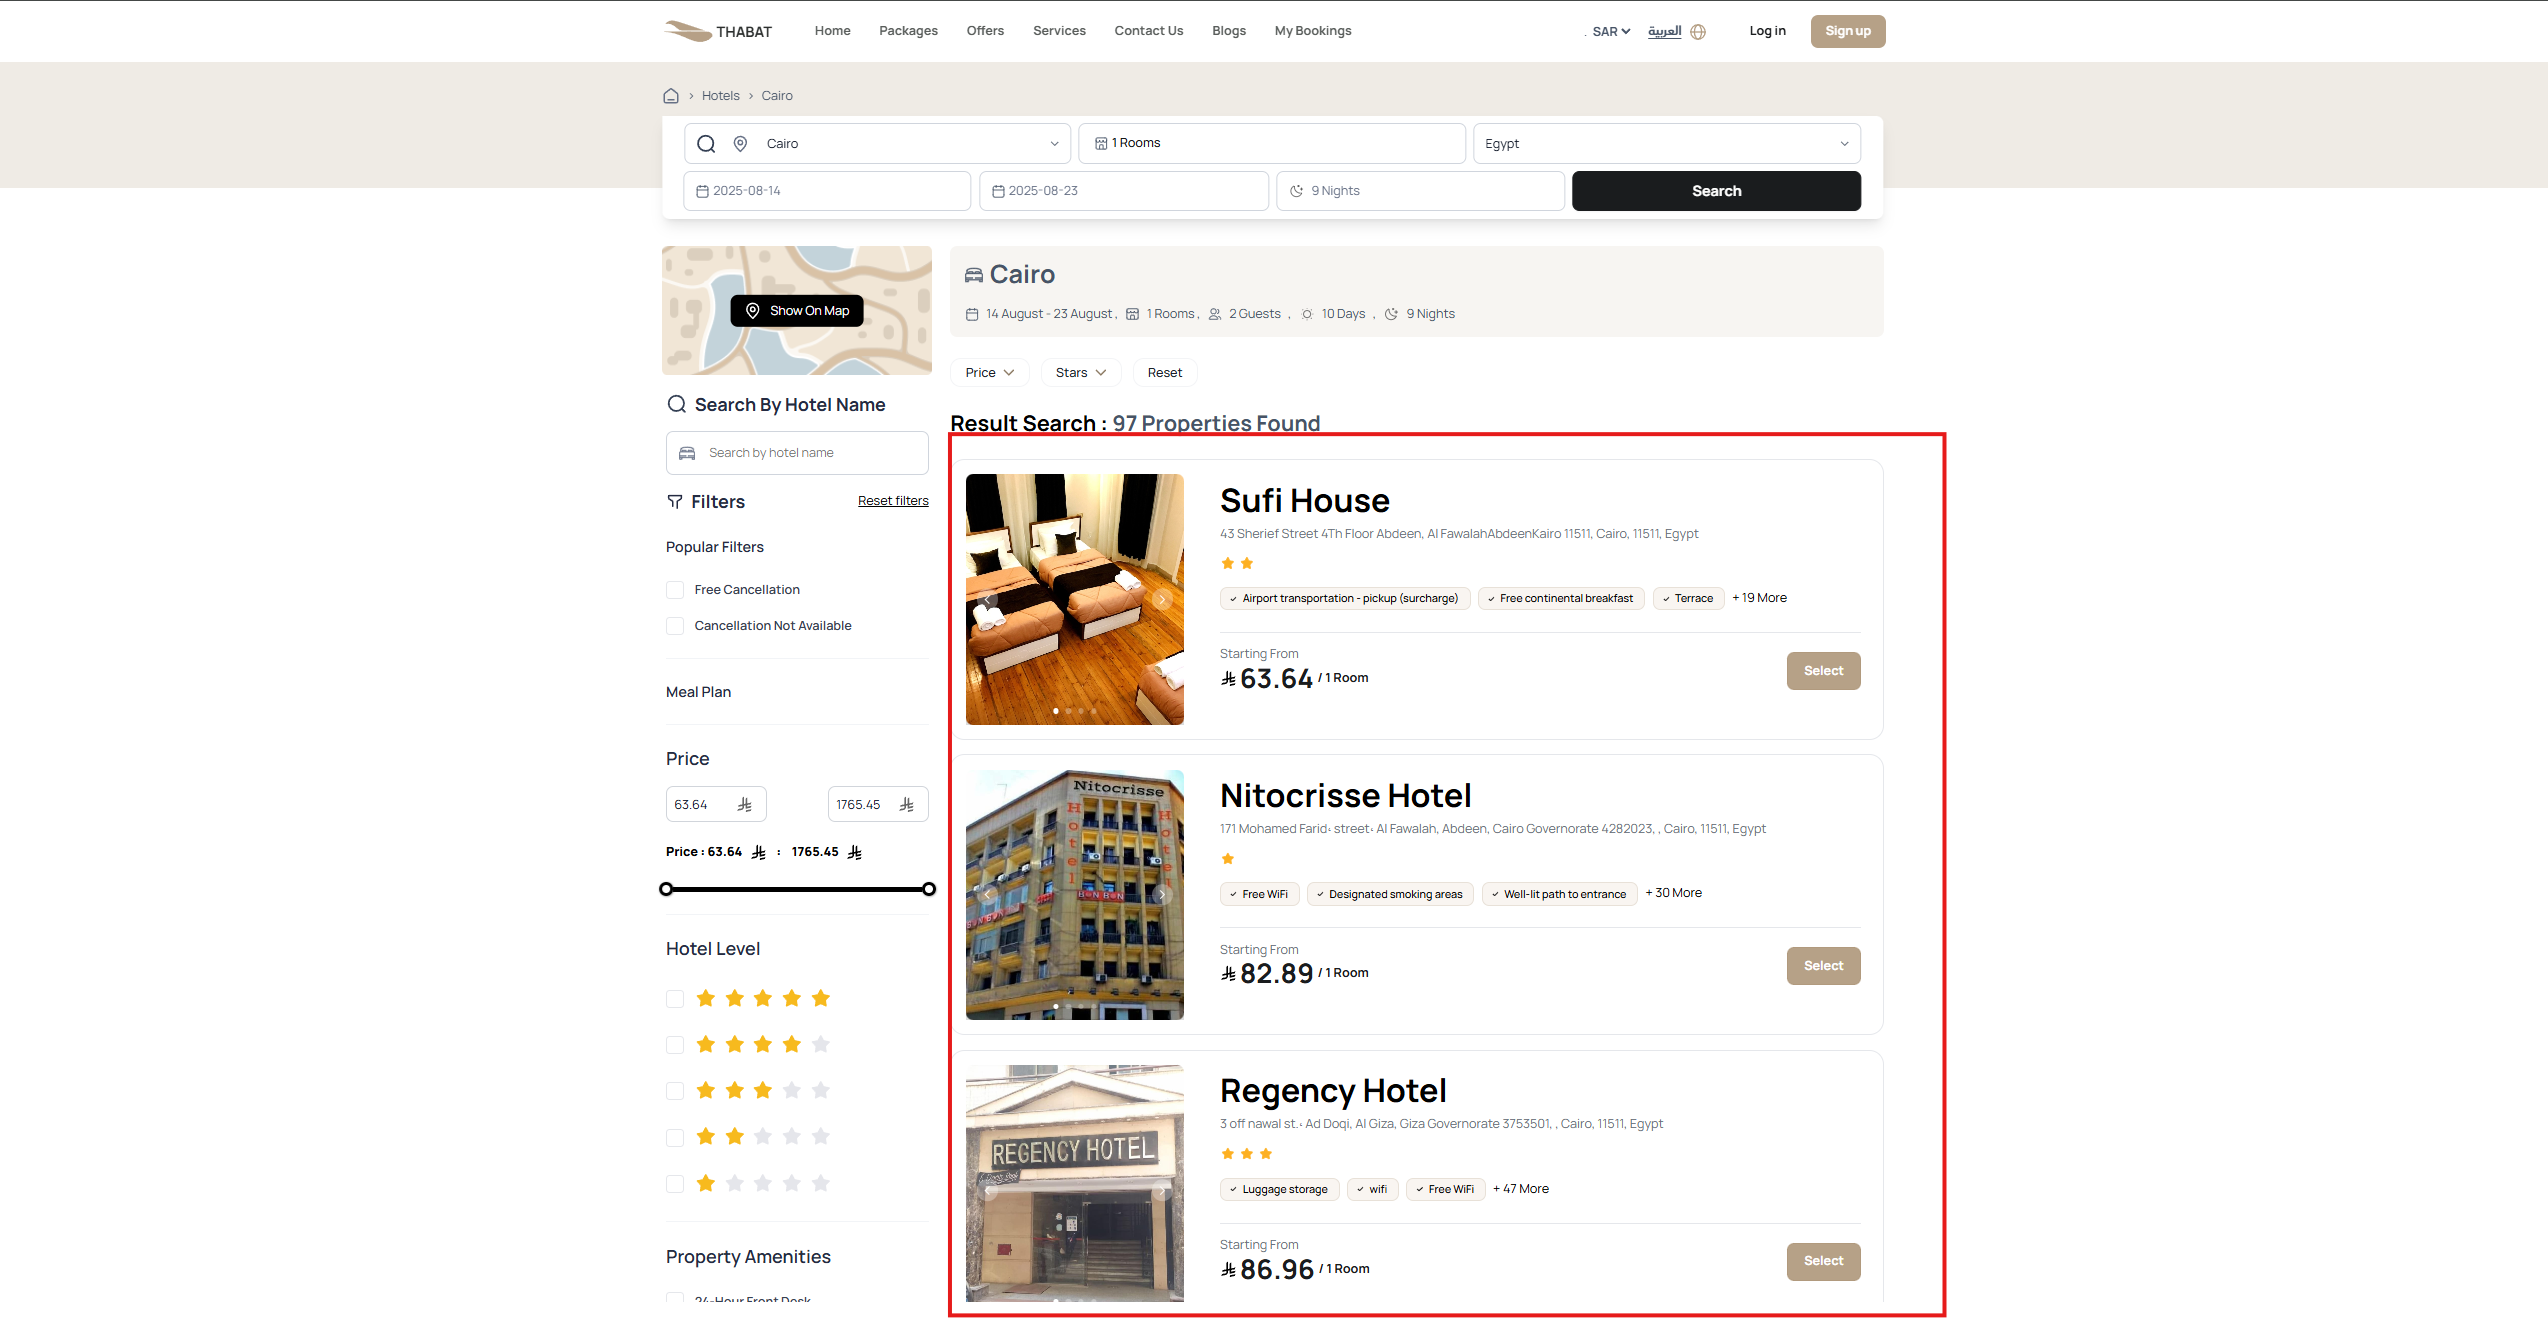Viewport: 2548px width, 1318px height.
Task: Click the calendar icon in check-in date field
Action: [x=702, y=191]
